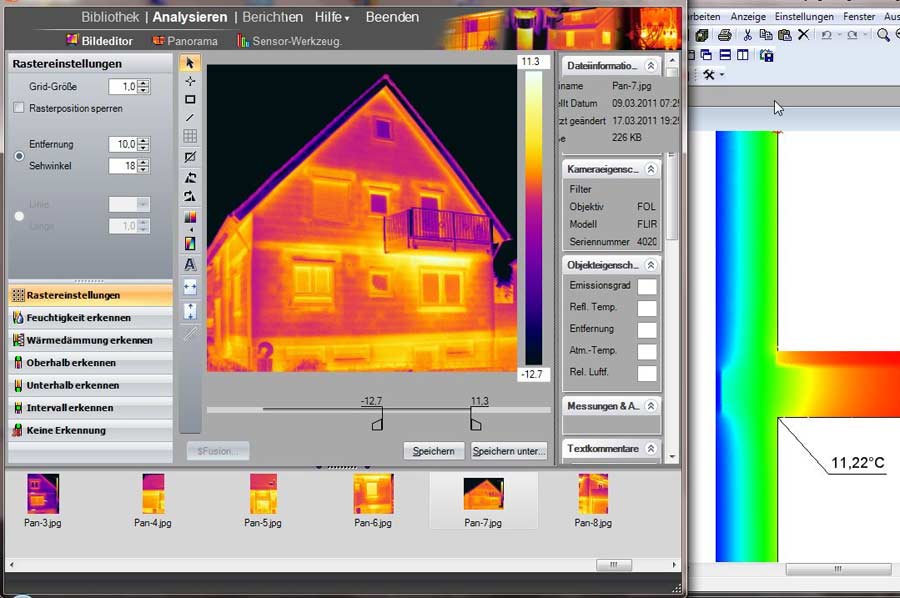This screenshot has width=900, height=598.
Task: Click the 'Speichern unter...' button
Action: (509, 451)
